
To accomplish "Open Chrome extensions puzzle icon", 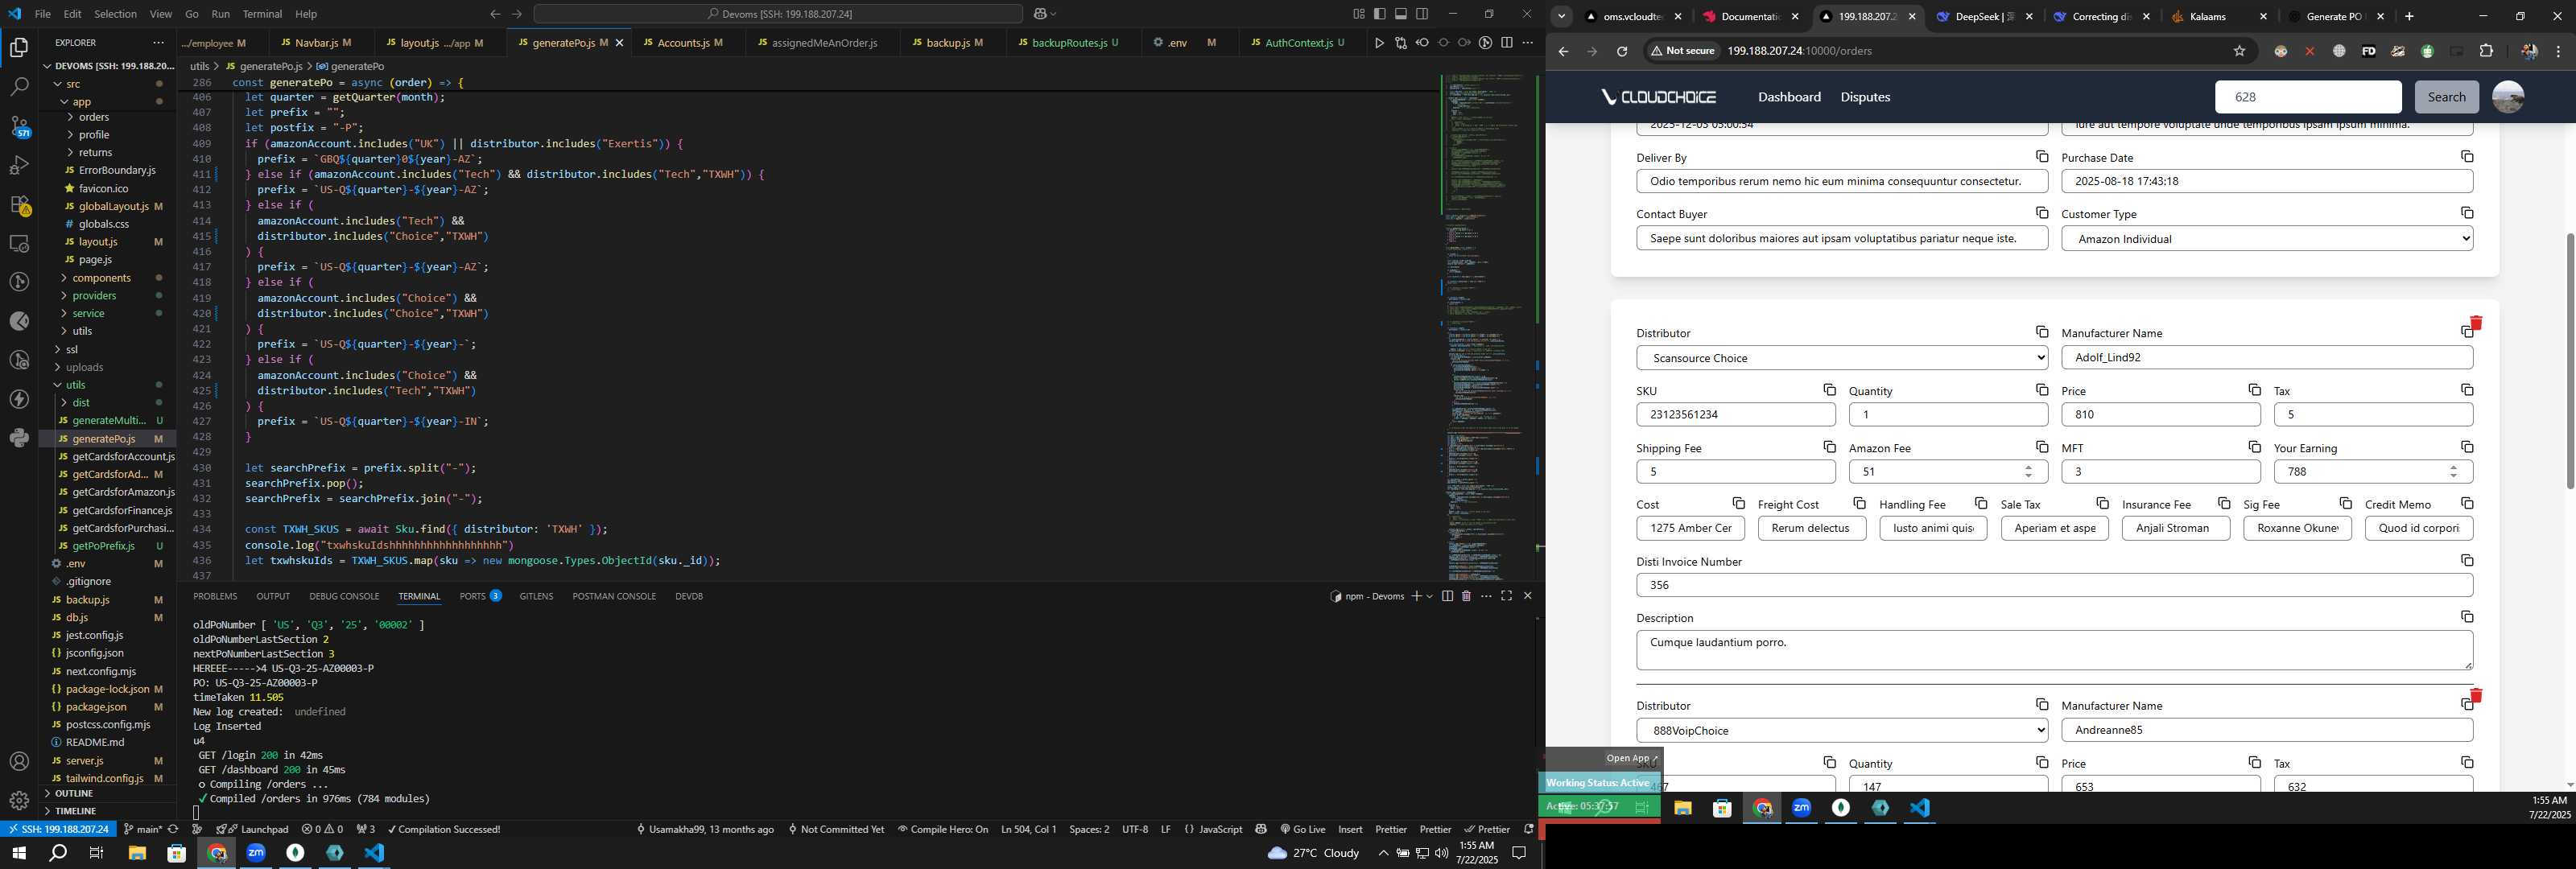I will click(2486, 51).
